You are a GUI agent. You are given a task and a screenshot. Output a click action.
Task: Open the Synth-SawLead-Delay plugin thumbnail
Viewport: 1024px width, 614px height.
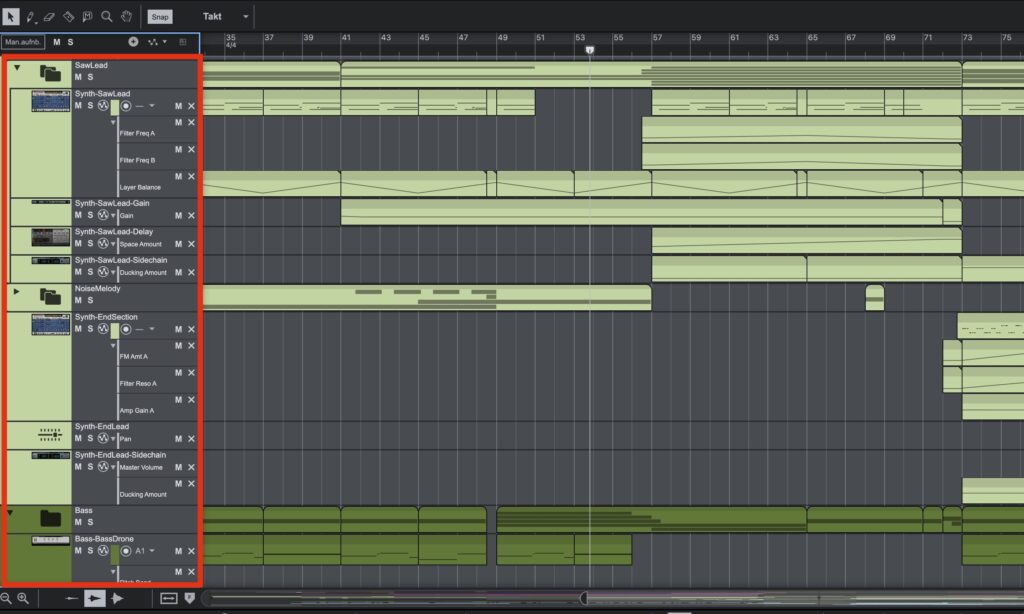[51, 237]
